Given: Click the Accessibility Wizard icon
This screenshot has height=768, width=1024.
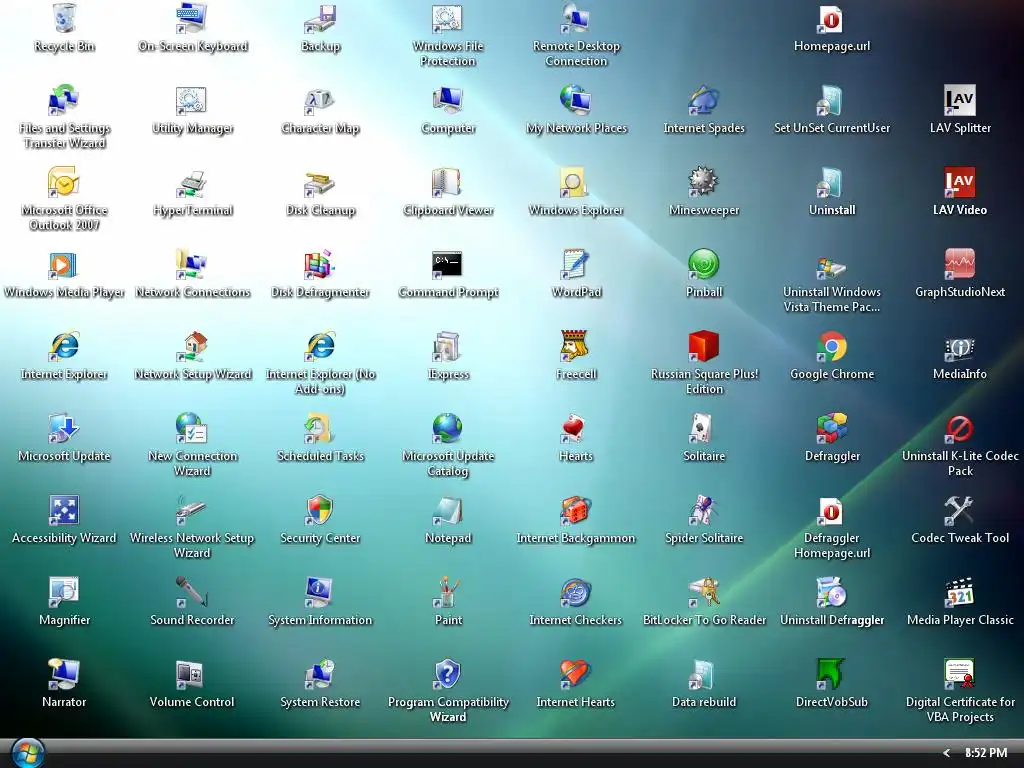Looking at the screenshot, I should [64, 510].
